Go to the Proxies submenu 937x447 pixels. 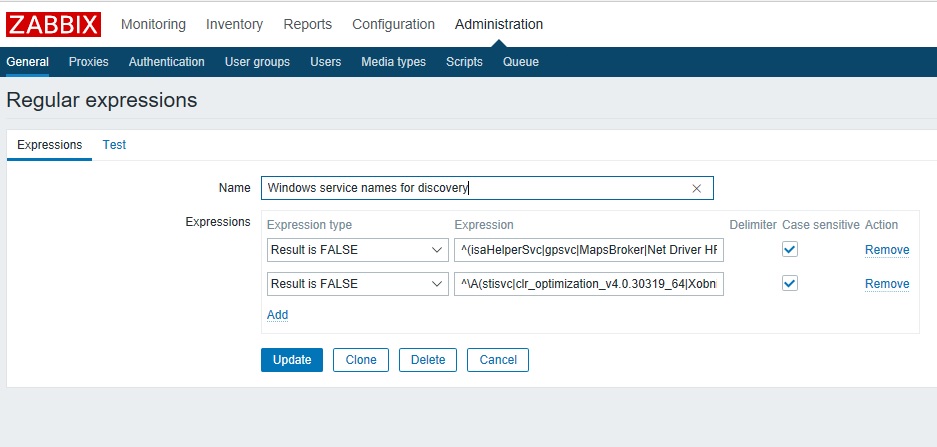coord(89,62)
